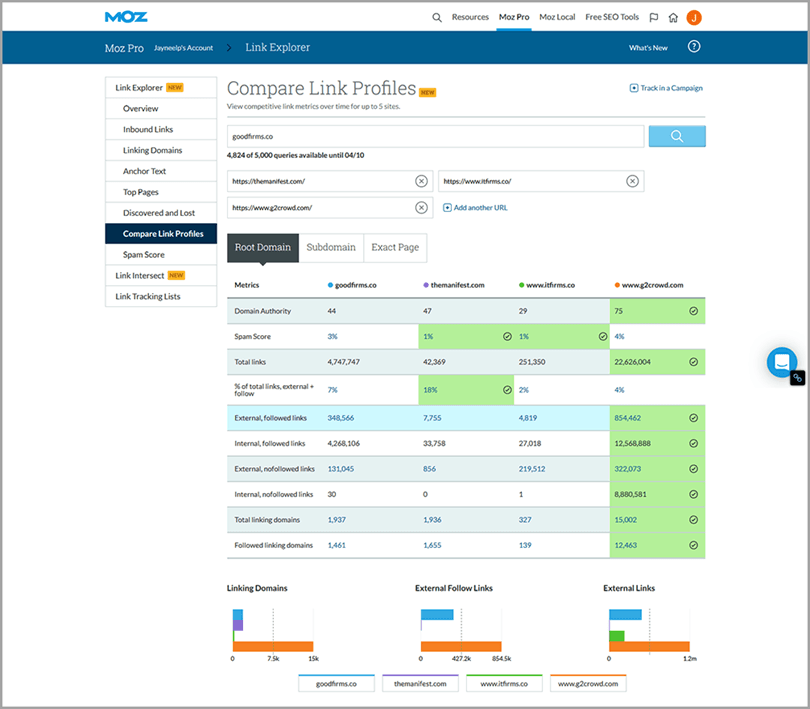Click Jayneelp's Account breadcrumb

183,48
